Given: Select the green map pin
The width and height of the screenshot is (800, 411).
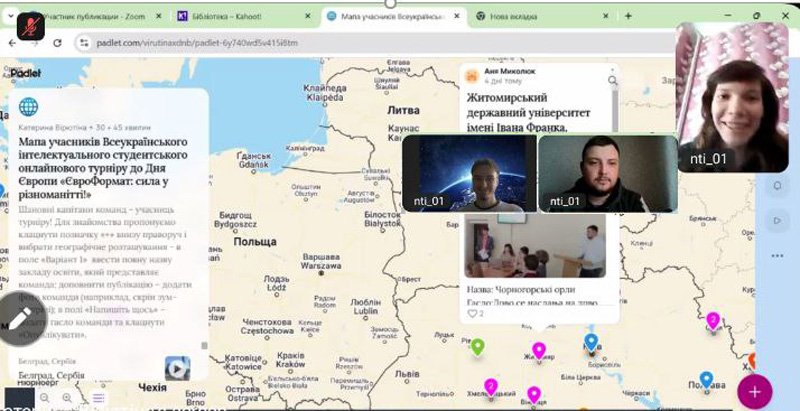Looking at the screenshot, I should coord(478,347).
